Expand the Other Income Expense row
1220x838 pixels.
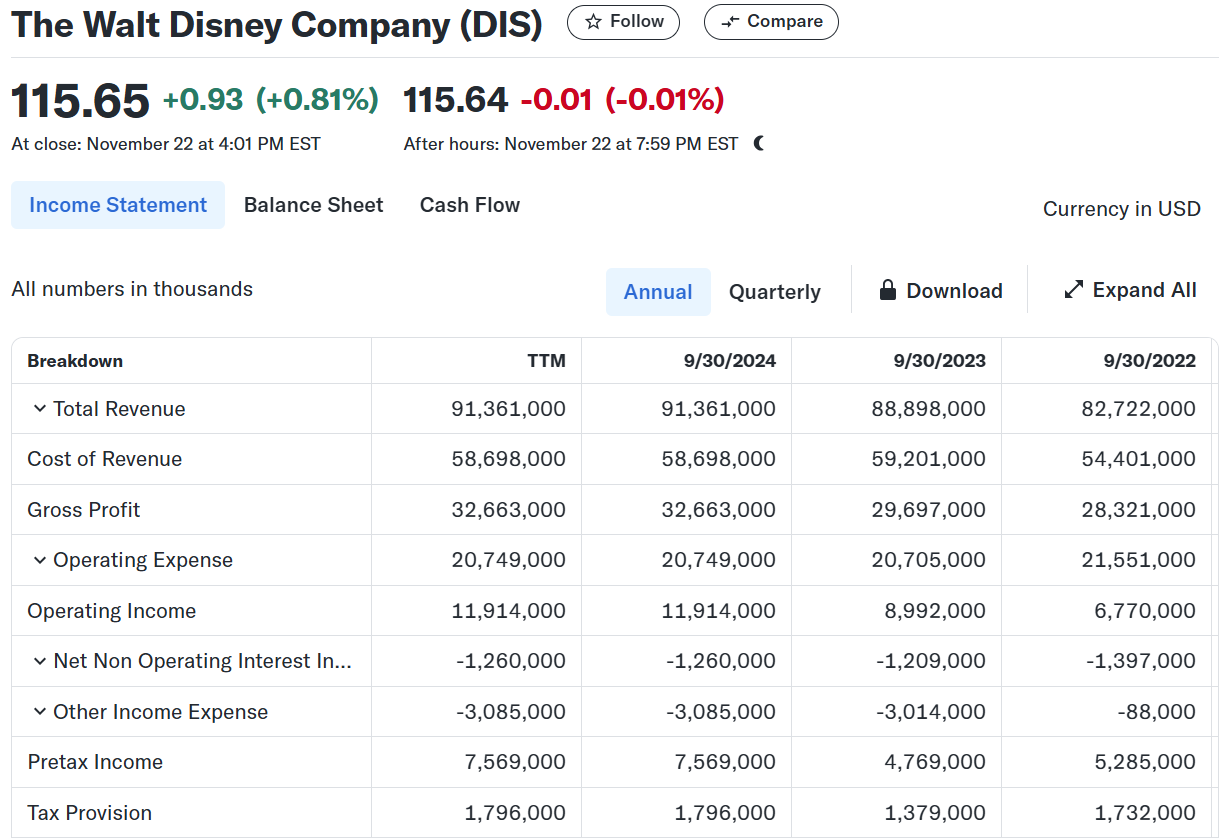tap(40, 712)
